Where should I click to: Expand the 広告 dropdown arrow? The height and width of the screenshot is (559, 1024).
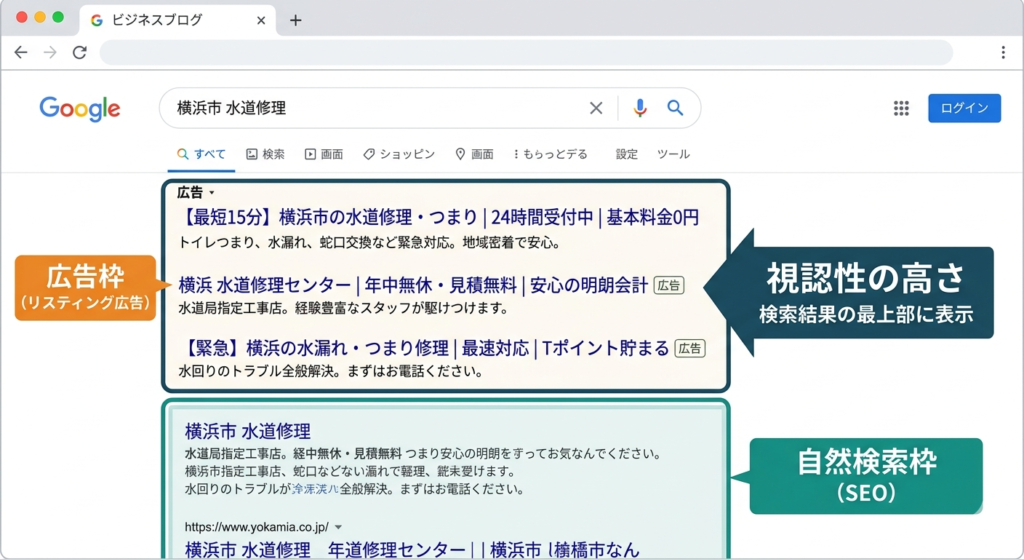(211, 192)
